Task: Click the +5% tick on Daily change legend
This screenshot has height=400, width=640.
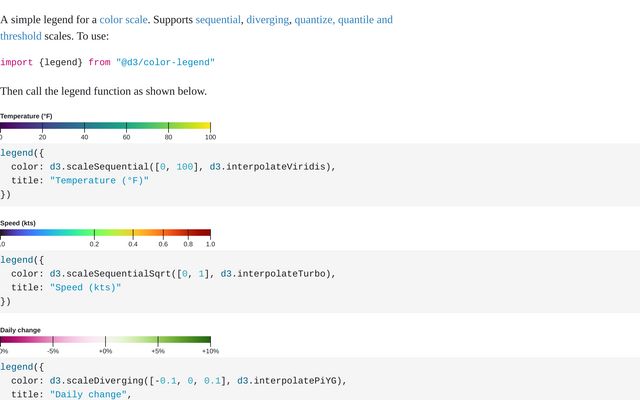Action: tap(158, 351)
